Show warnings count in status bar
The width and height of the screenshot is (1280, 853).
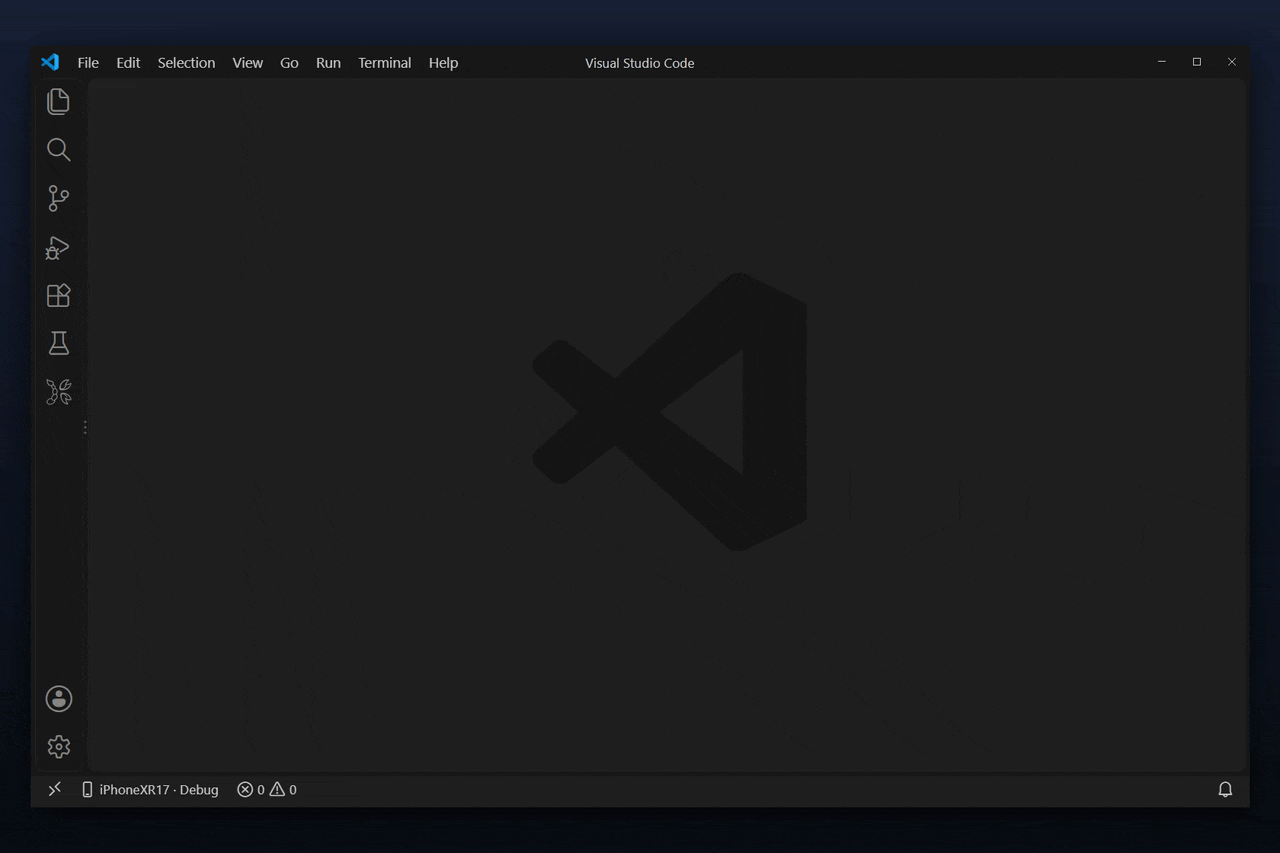pos(283,789)
